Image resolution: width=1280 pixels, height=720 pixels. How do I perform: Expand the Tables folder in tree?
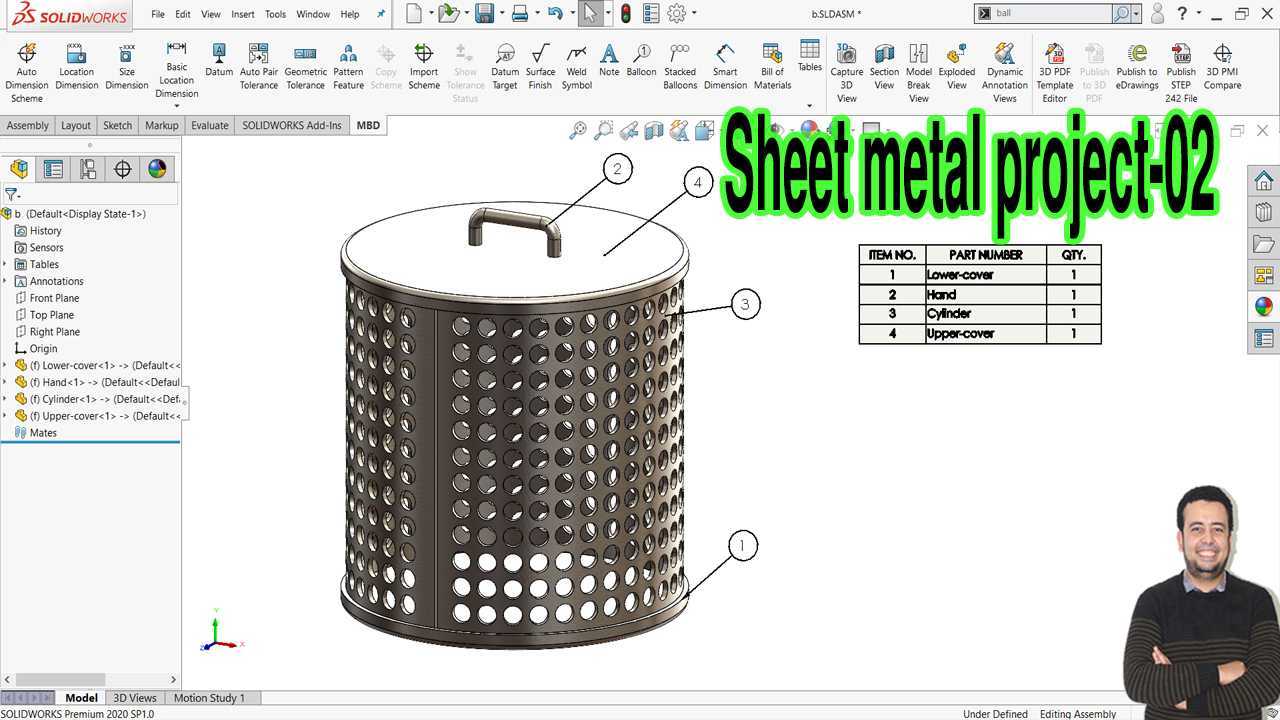(5, 264)
